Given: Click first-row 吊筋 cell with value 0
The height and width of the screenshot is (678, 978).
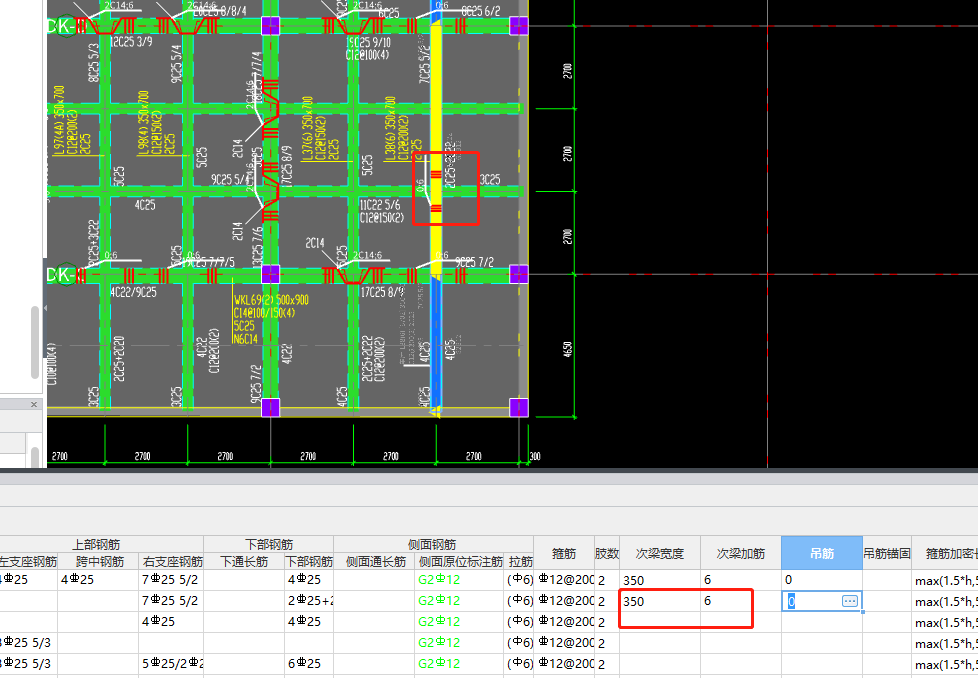Looking at the screenshot, I should point(822,580).
